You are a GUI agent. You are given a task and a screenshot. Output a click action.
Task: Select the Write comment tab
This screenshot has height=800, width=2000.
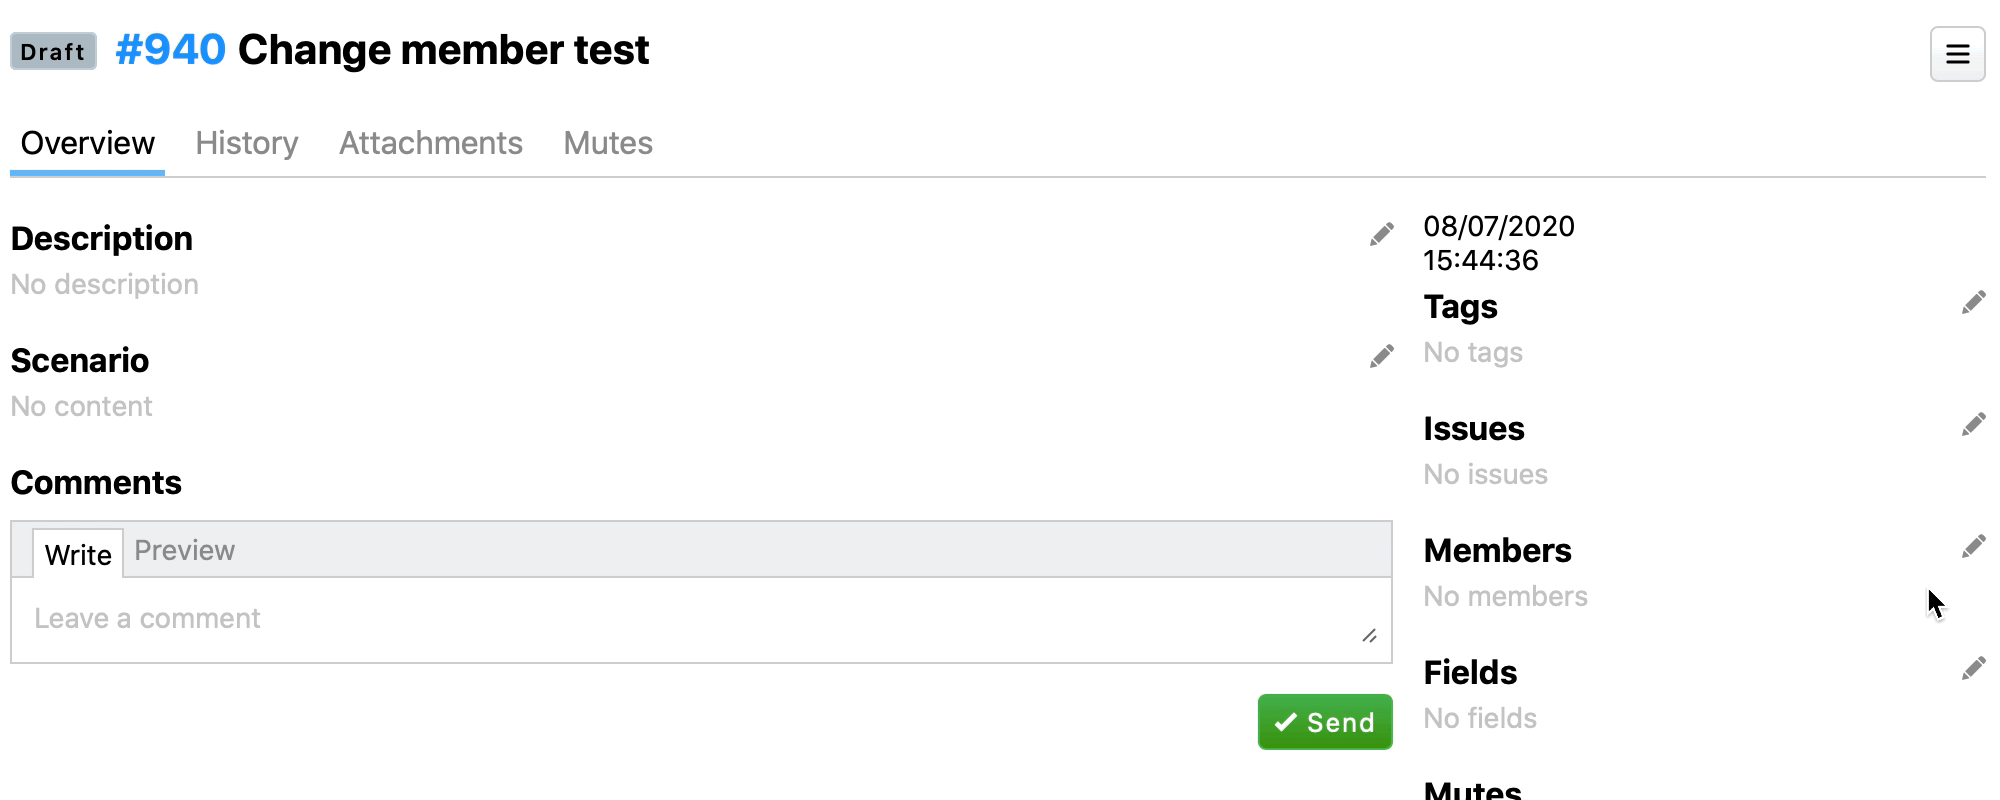click(78, 555)
